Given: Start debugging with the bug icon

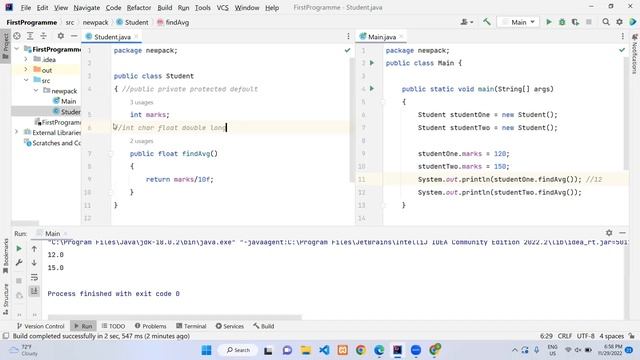Looking at the screenshot, I should coord(562,22).
